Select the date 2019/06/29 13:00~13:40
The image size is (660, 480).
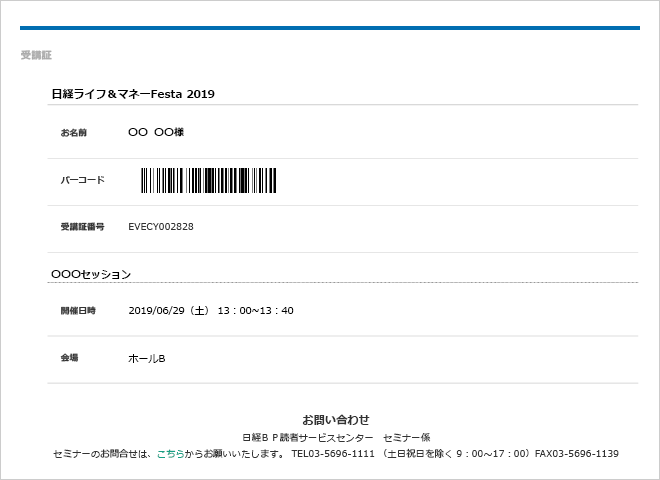[211, 310]
